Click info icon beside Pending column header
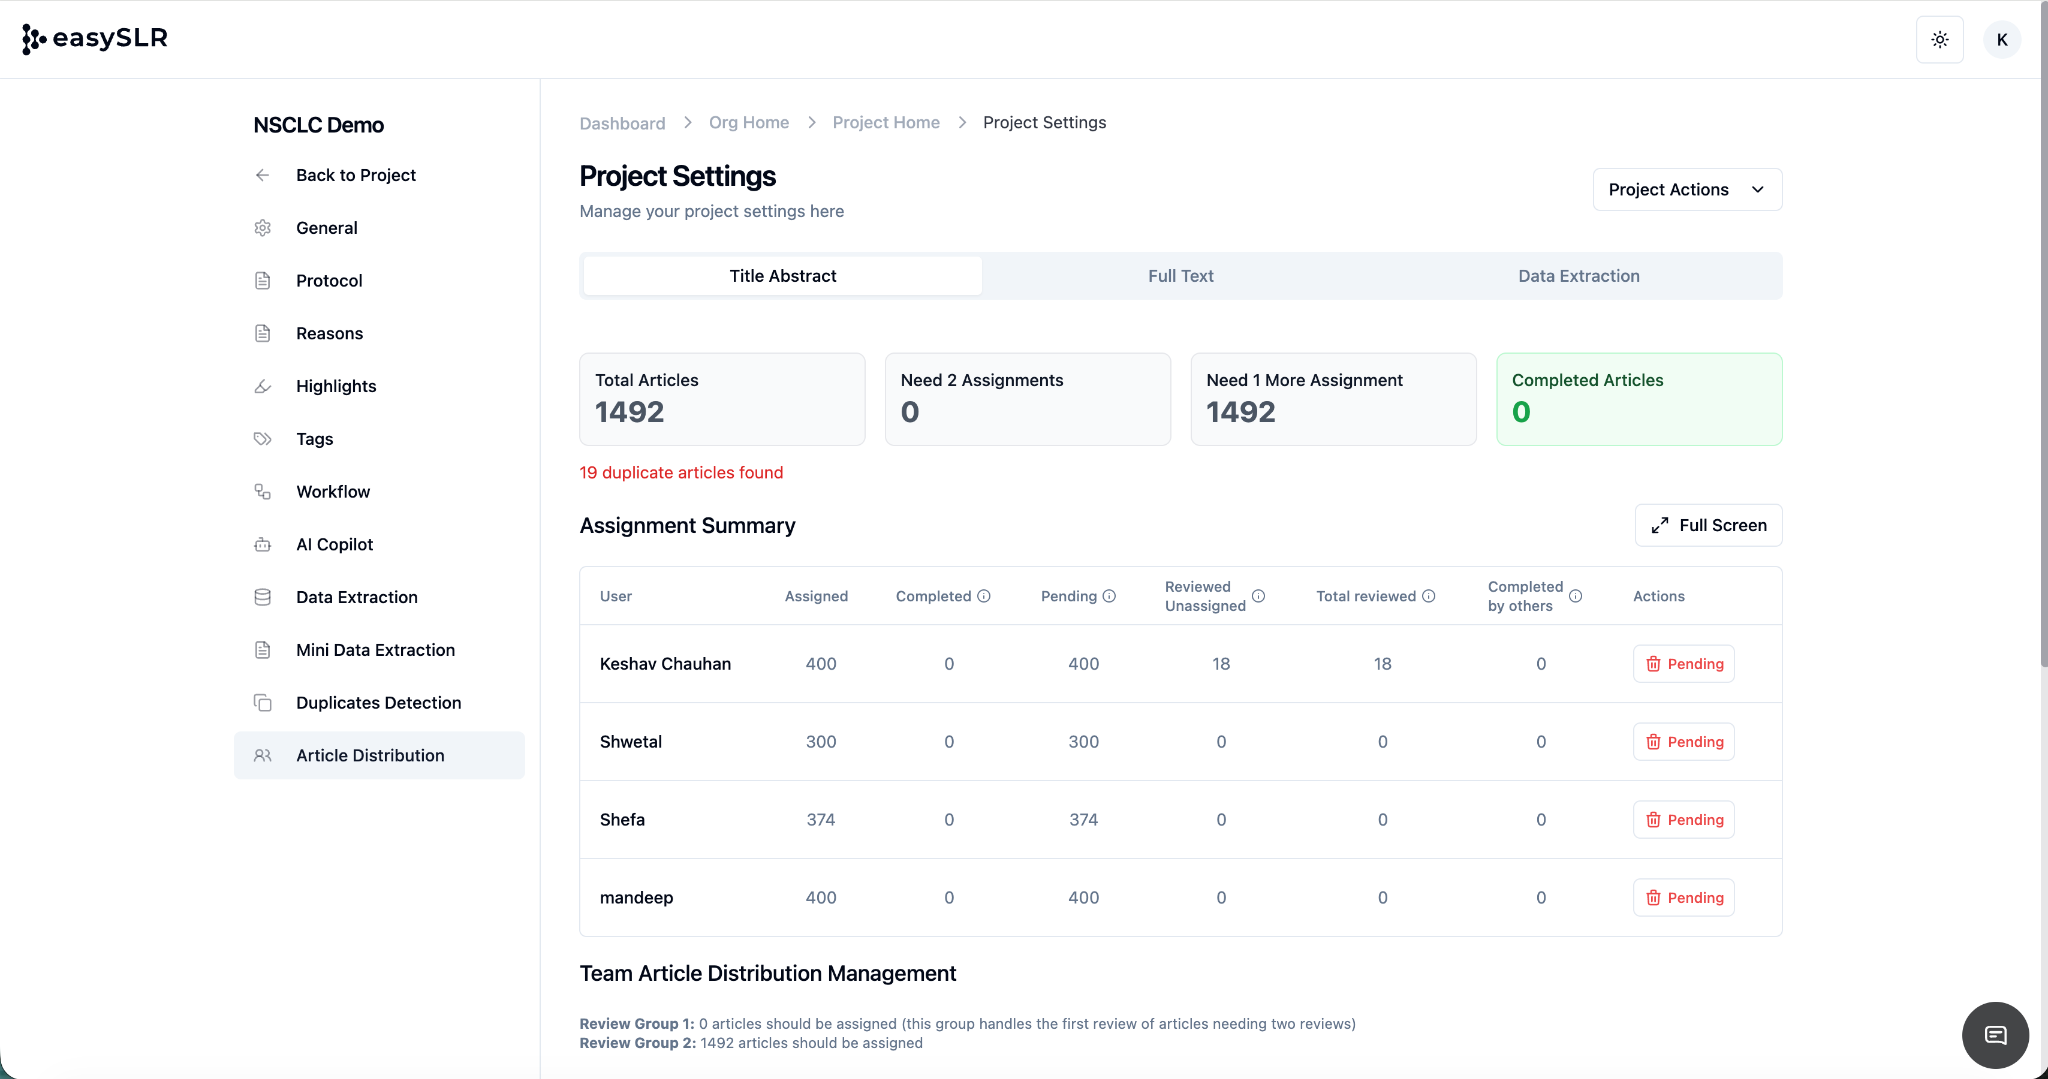 tap(1109, 596)
